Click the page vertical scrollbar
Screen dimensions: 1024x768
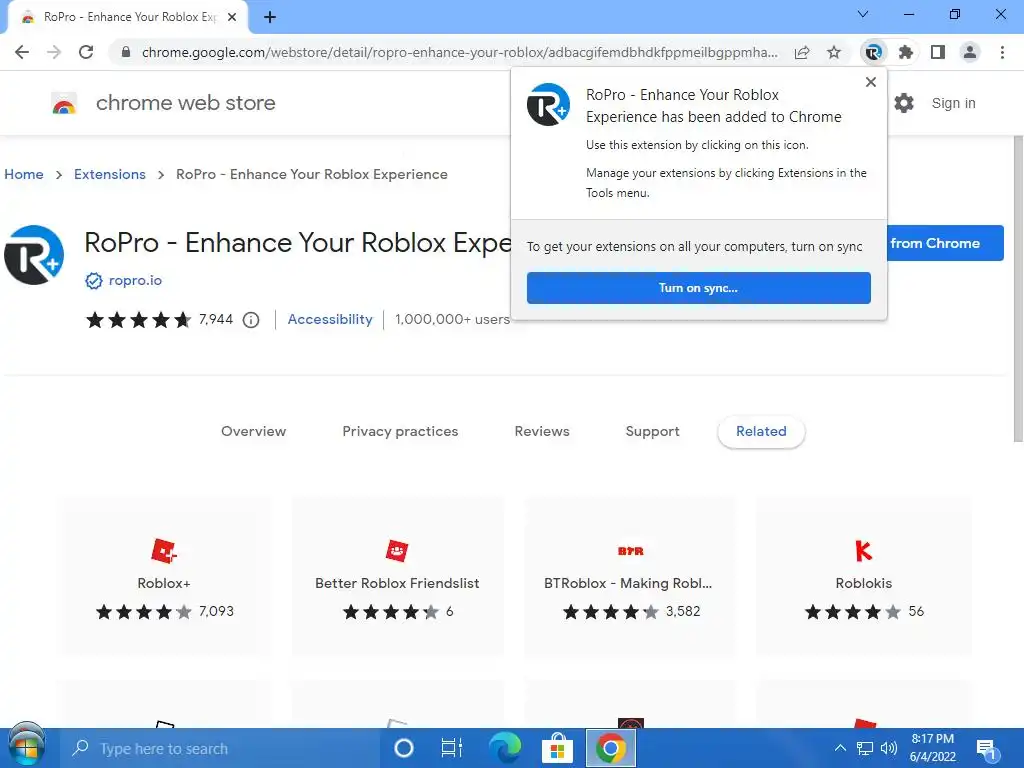(1017, 287)
